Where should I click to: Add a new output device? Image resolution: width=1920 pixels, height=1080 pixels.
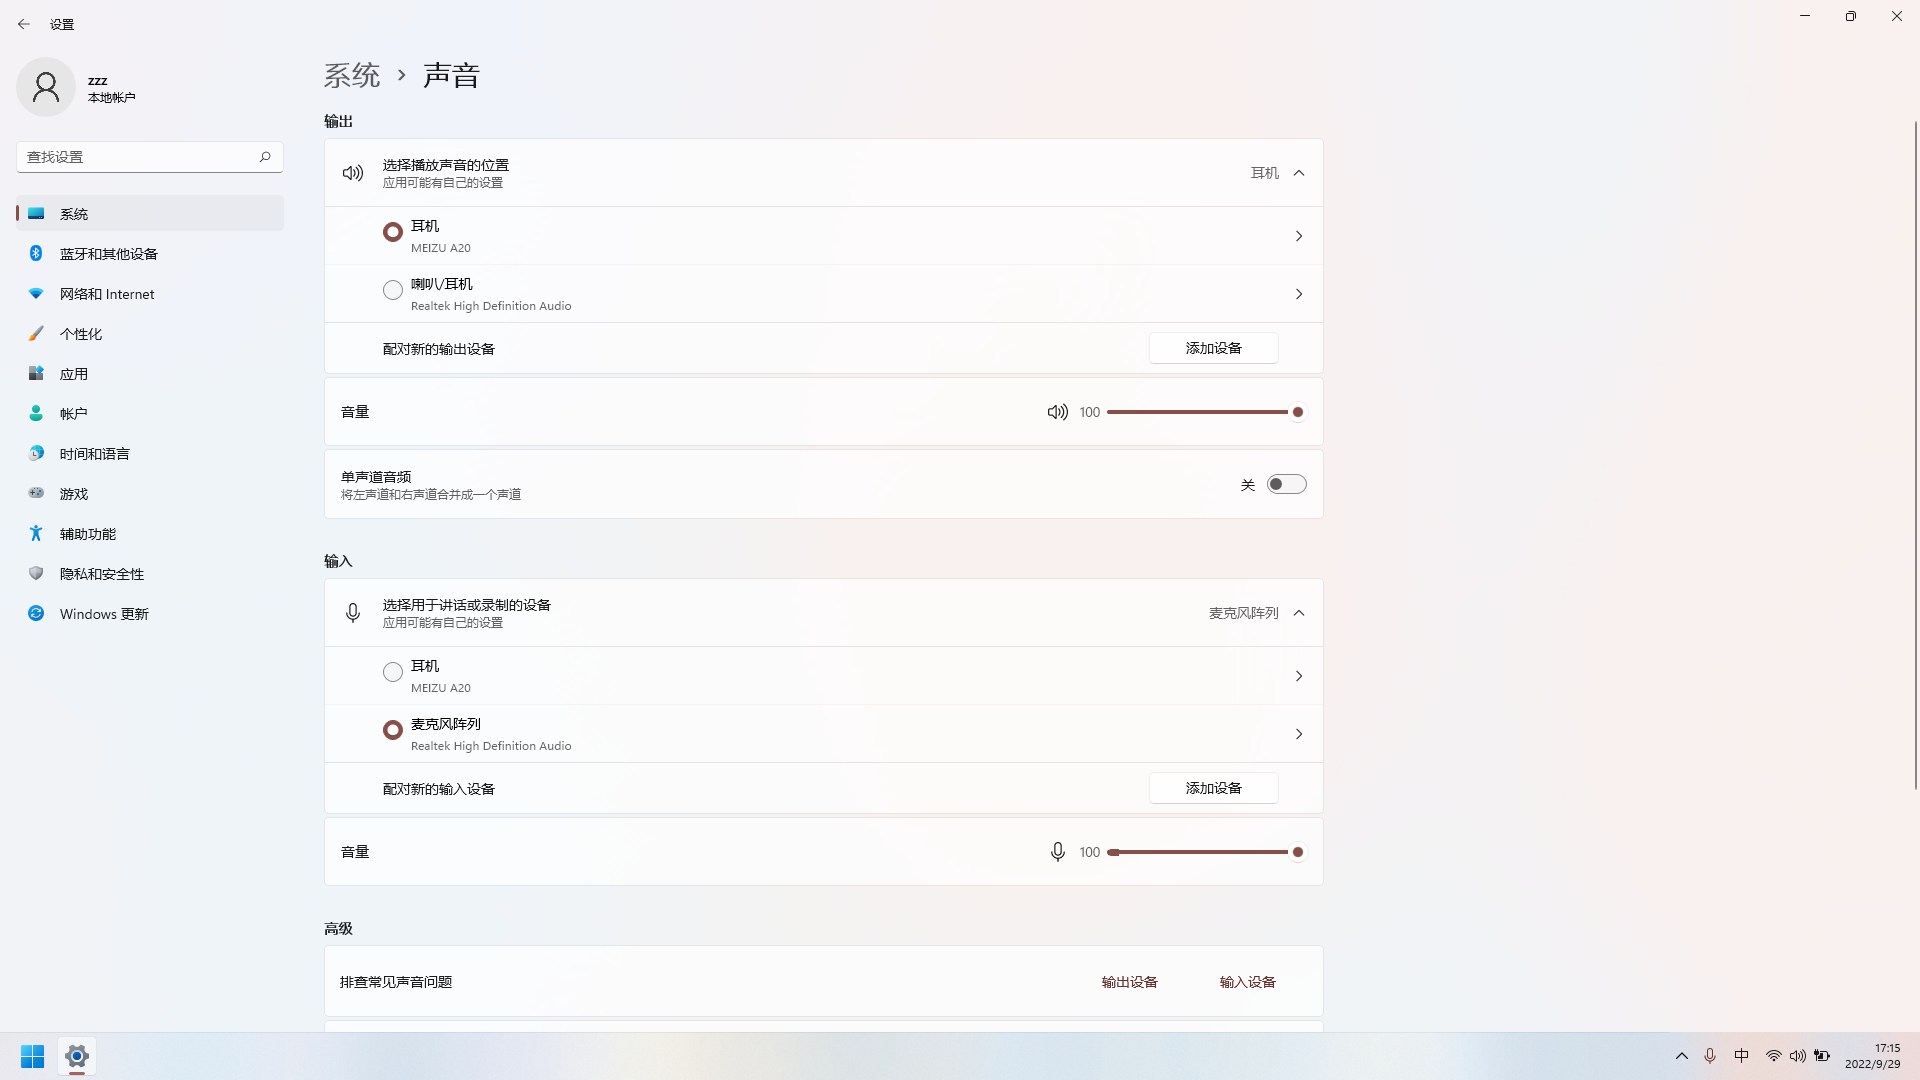click(1213, 348)
